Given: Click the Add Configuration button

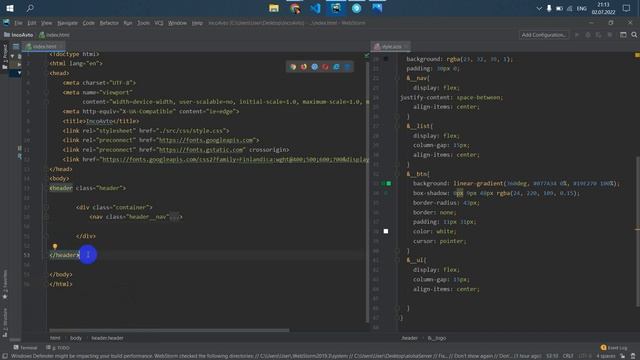Looking at the screenshot, I should click(544, 35).
